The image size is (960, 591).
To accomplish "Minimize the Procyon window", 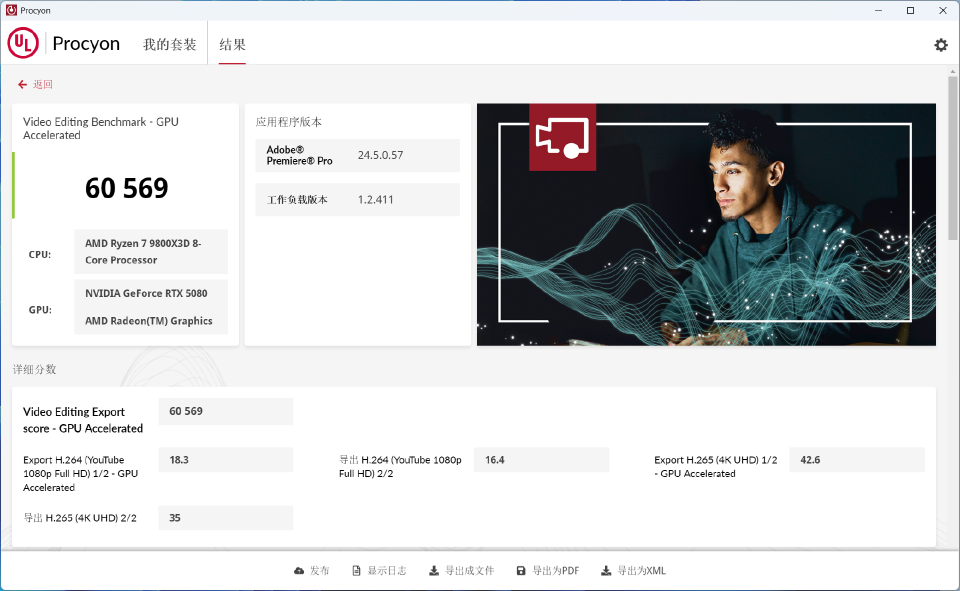I will tap(879, 10).
